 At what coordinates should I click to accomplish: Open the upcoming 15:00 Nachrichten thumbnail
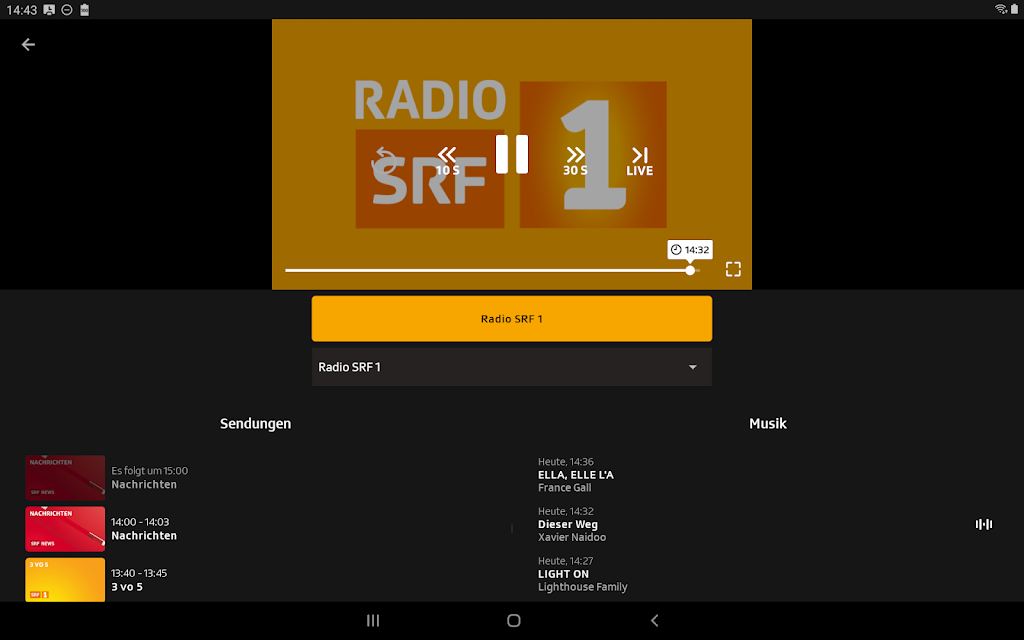tap(65, 477)
